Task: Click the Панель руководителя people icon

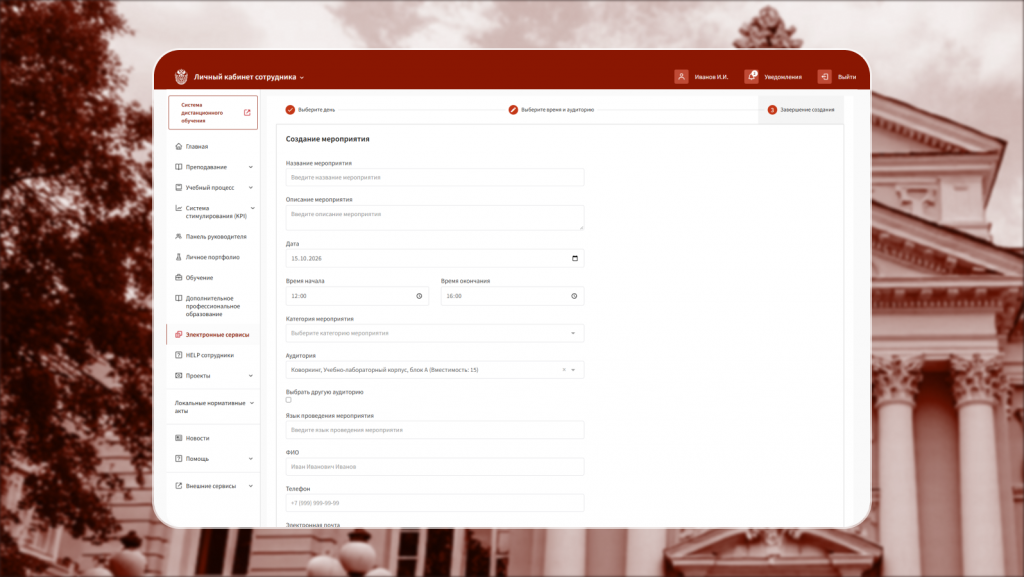Action: (x=178, y=236)
